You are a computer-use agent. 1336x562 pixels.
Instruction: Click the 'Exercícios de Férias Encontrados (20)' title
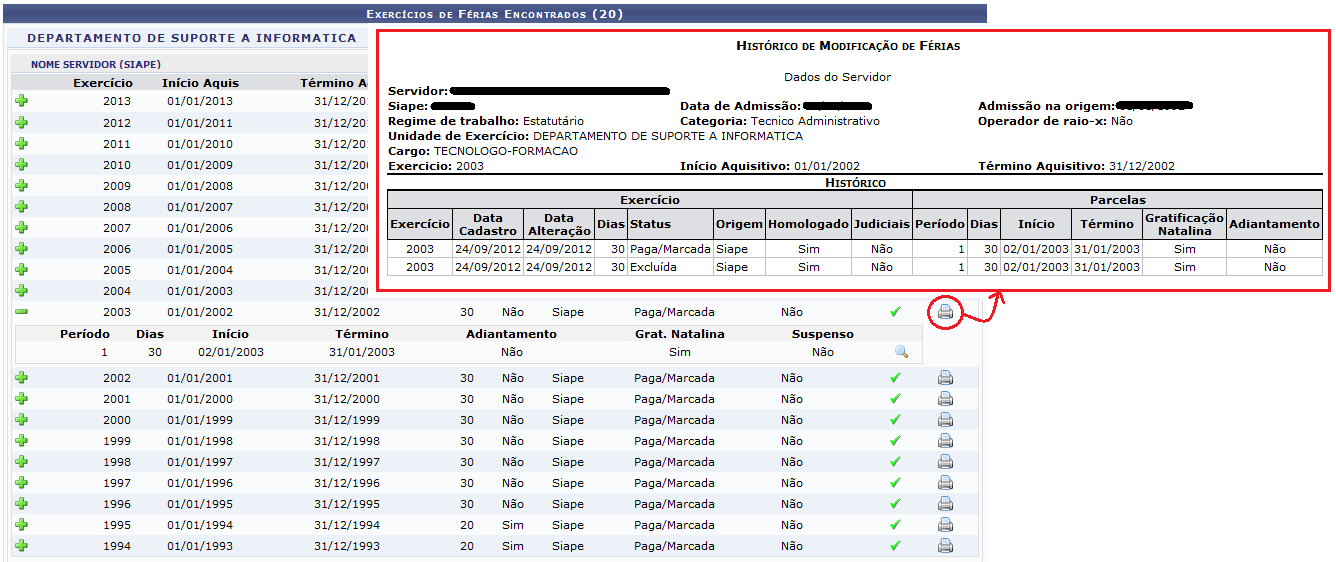[x=495, y=14]
